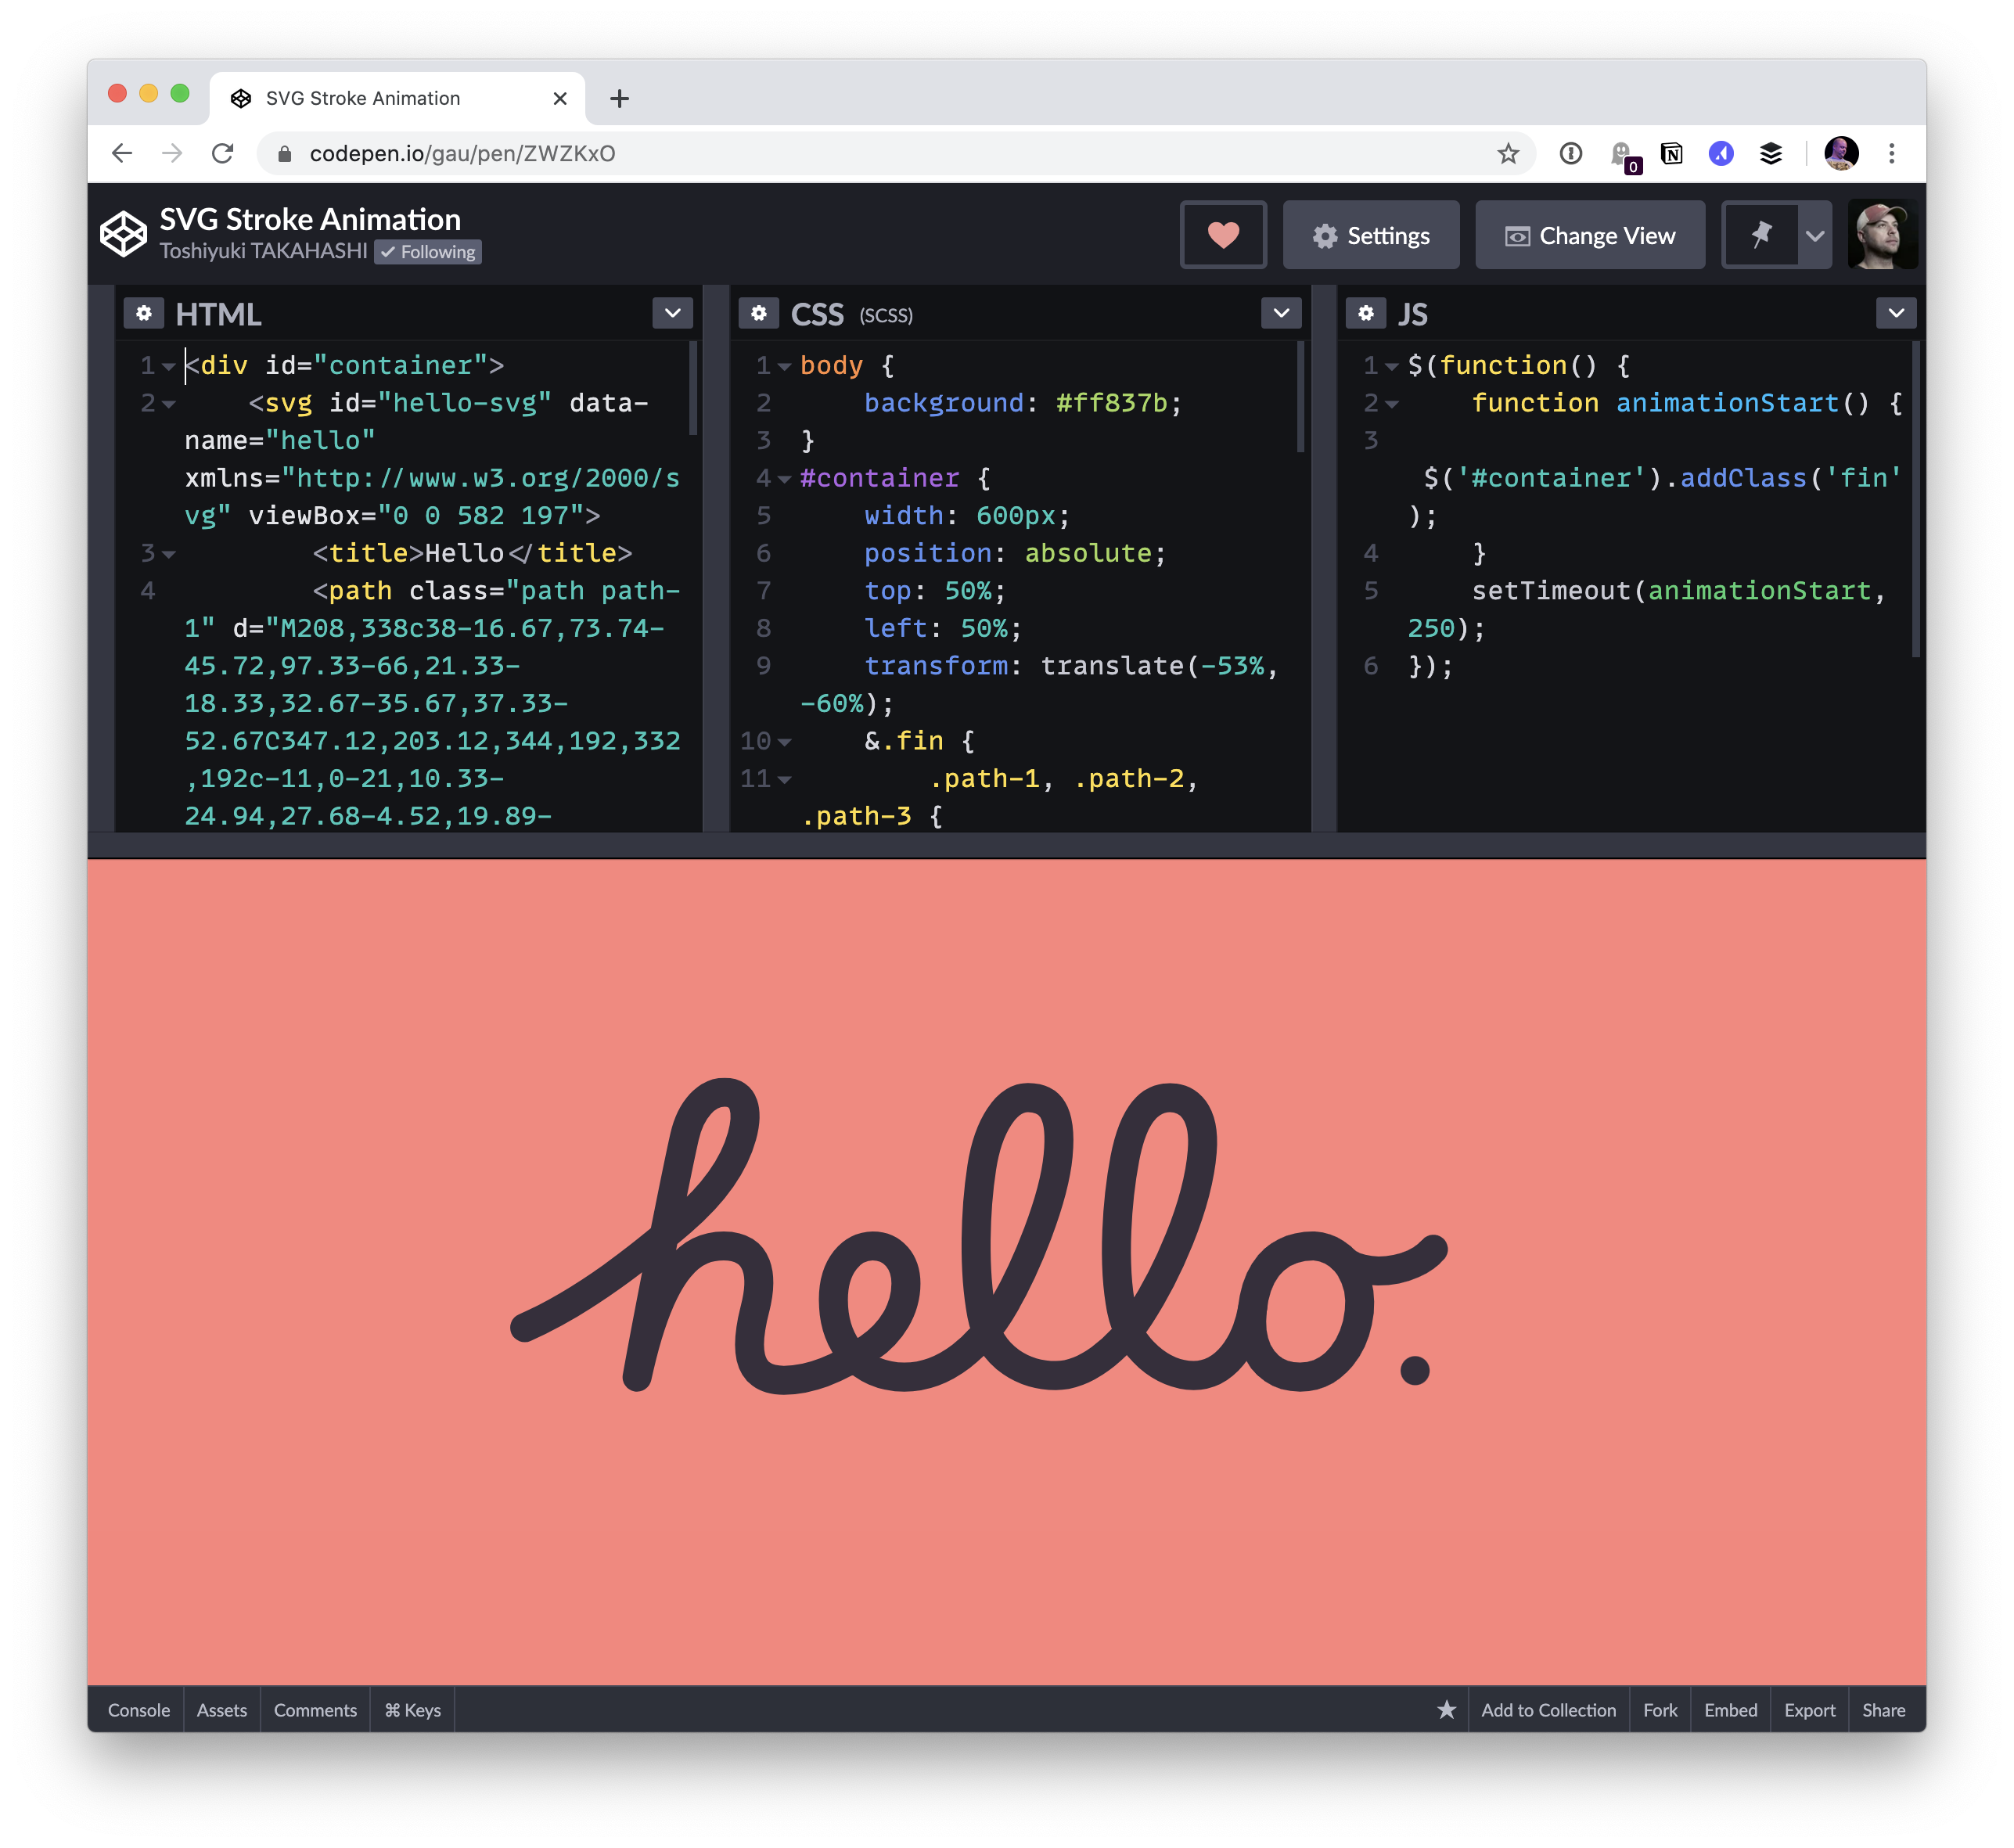Click the Notion extension icon

pyautogui.click(x=1671, y=153)
